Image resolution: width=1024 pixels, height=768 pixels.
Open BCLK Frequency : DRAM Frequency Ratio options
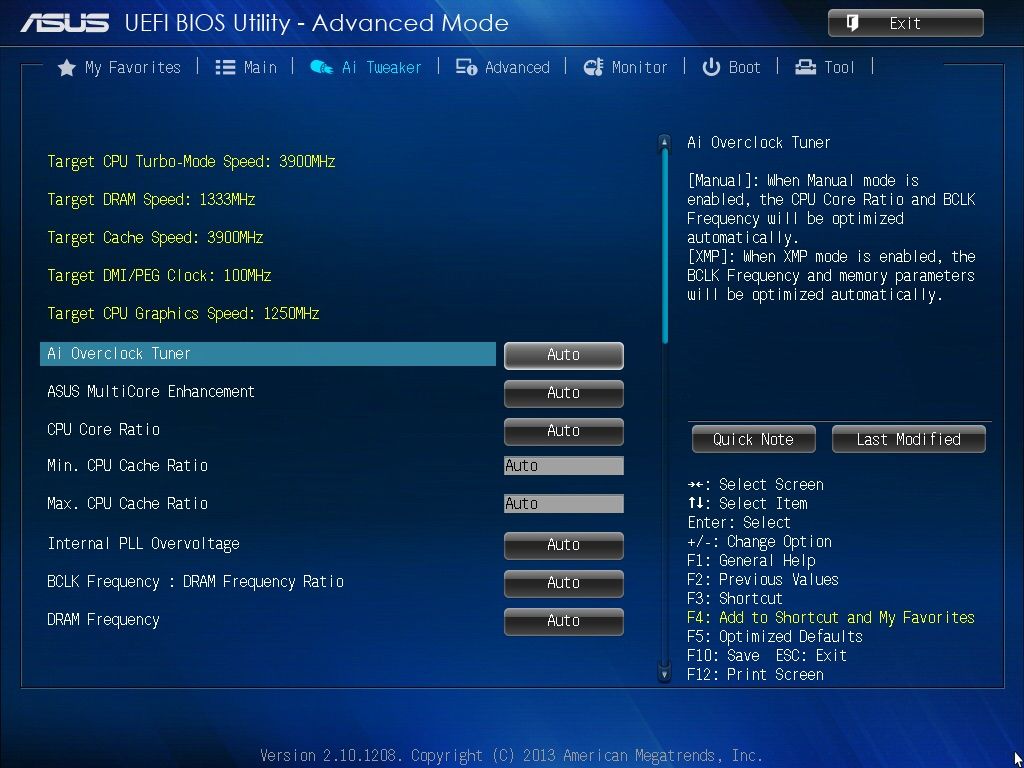click(x=563, y=583)
